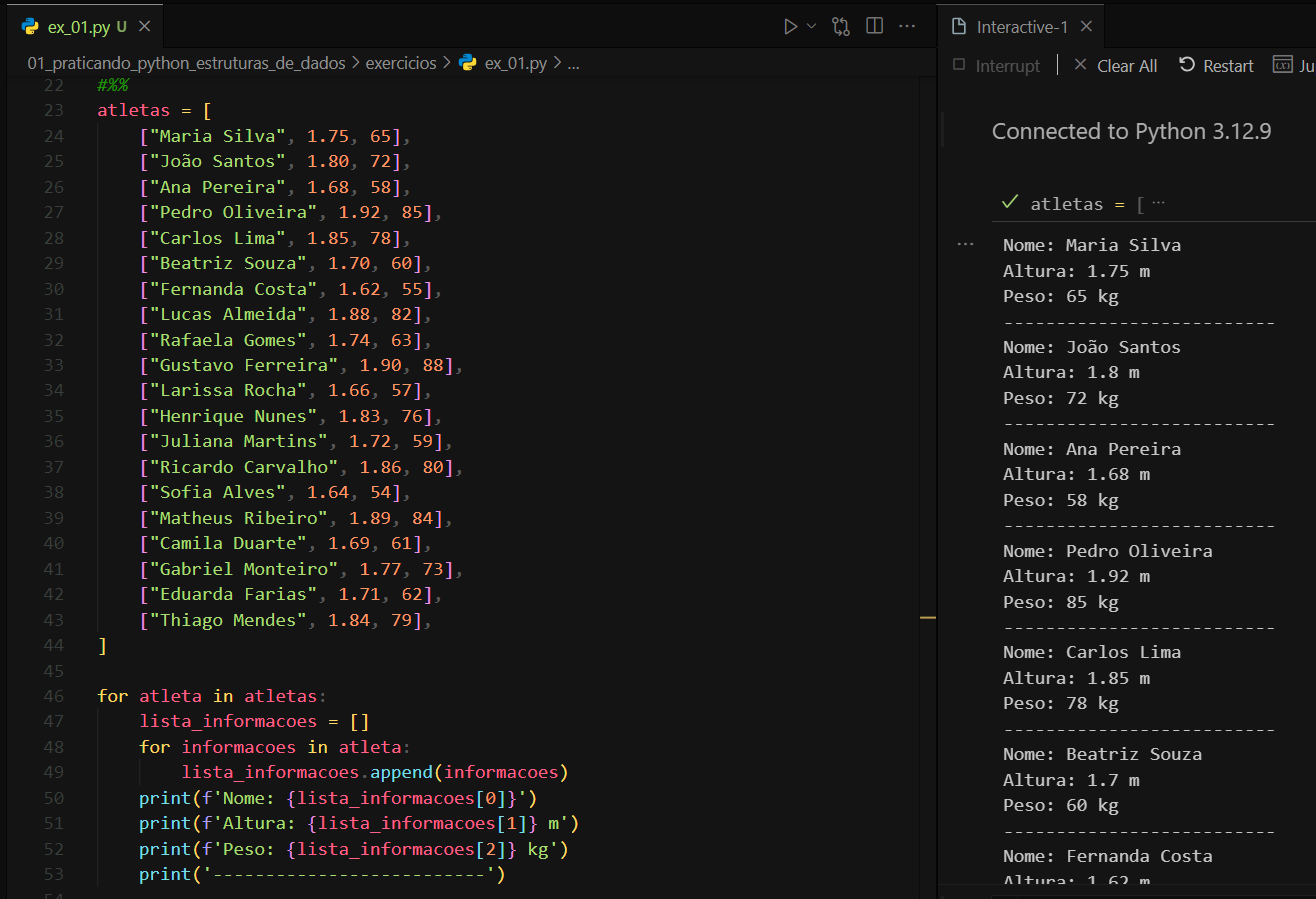
Task: Switch to the Interactive-1 tab
Action: [1021, 27]
